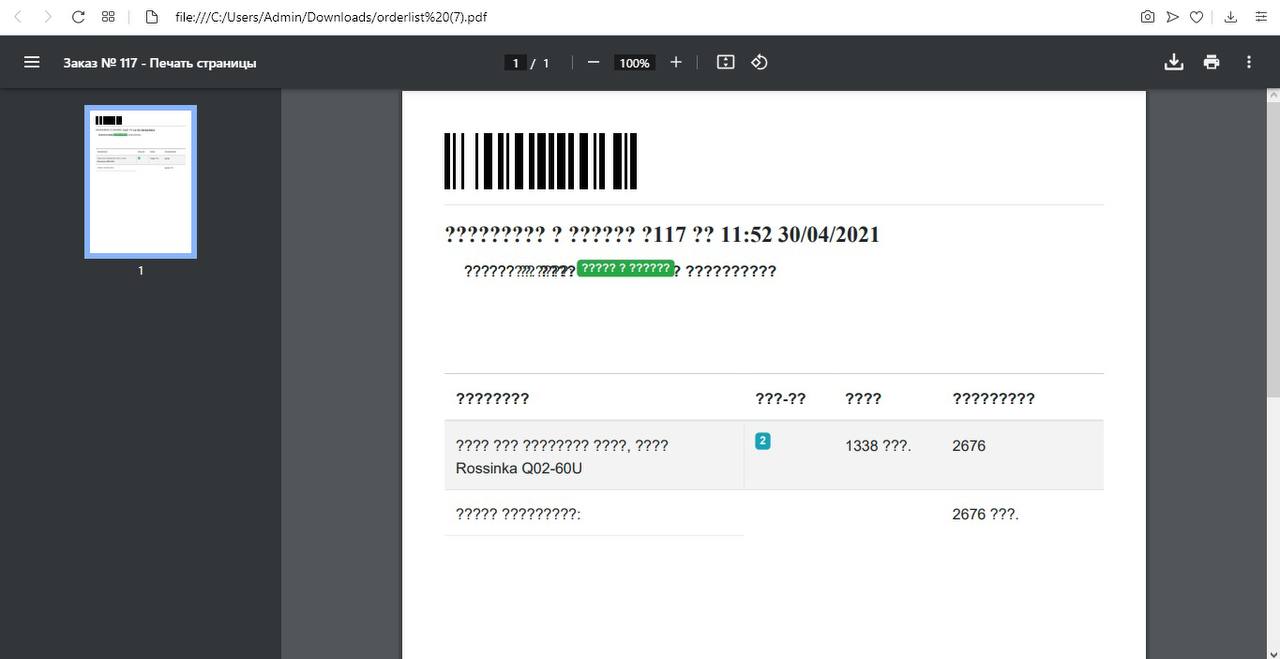1280x659 pixels.
Task: Download the PDF from the viewer toolbar
Action: 1174,62
